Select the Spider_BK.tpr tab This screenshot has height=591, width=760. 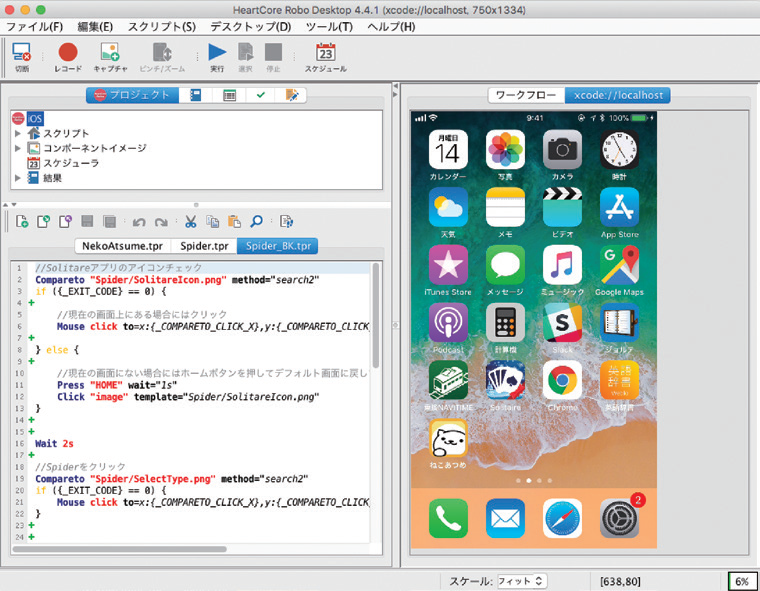click(278, 246)
